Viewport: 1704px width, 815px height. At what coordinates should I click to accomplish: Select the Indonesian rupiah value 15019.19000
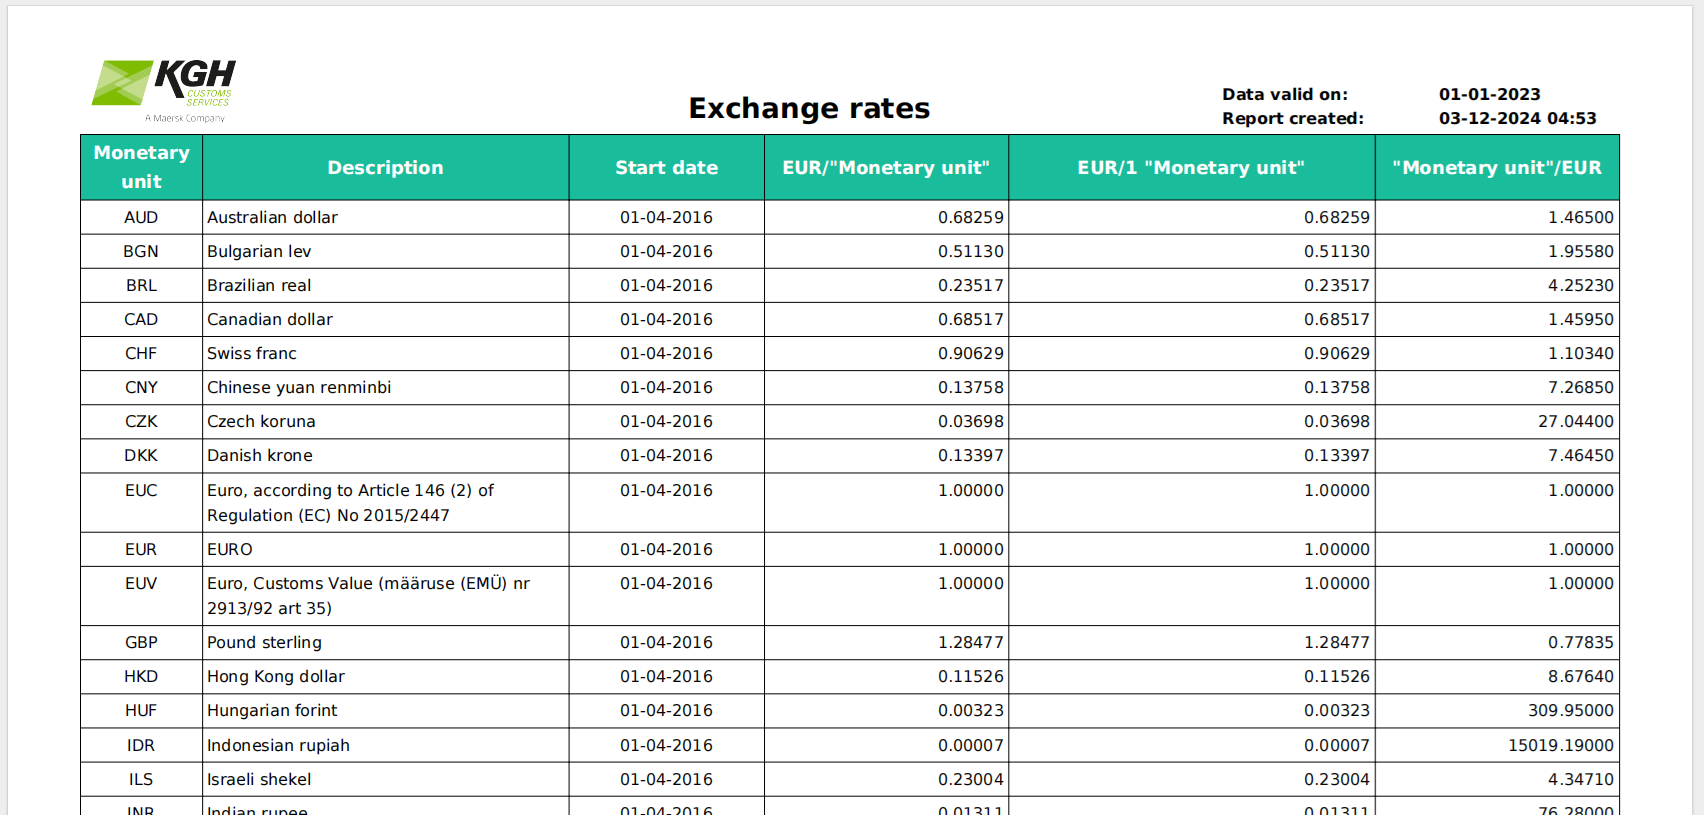pos(1560,746)
